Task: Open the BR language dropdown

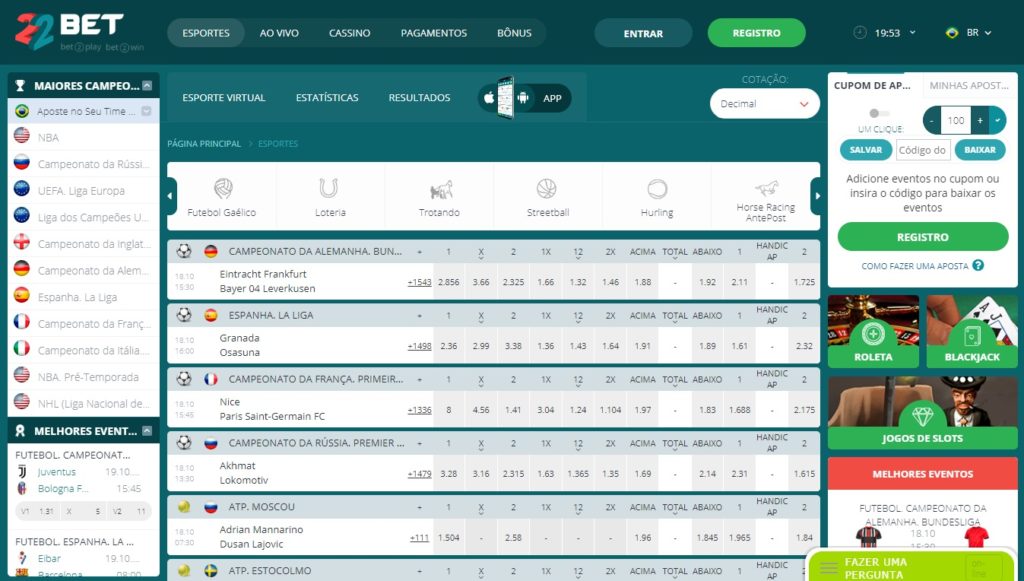Action: 979,33
